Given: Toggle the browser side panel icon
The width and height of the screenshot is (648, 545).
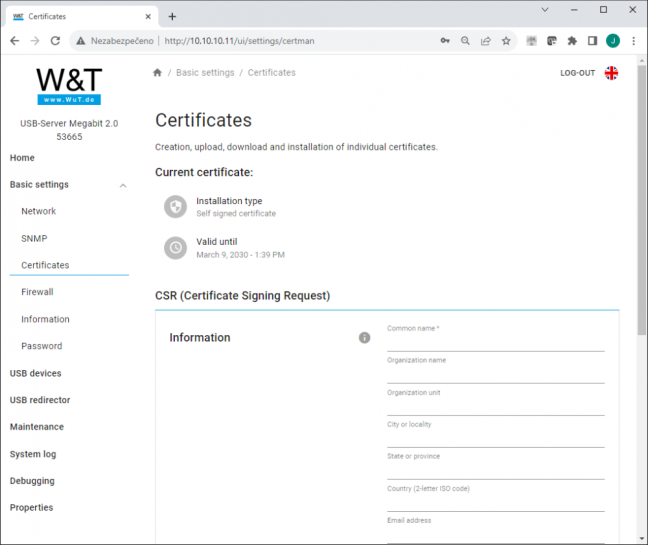Looking at the screenshot, I should (x=592, y=41).
